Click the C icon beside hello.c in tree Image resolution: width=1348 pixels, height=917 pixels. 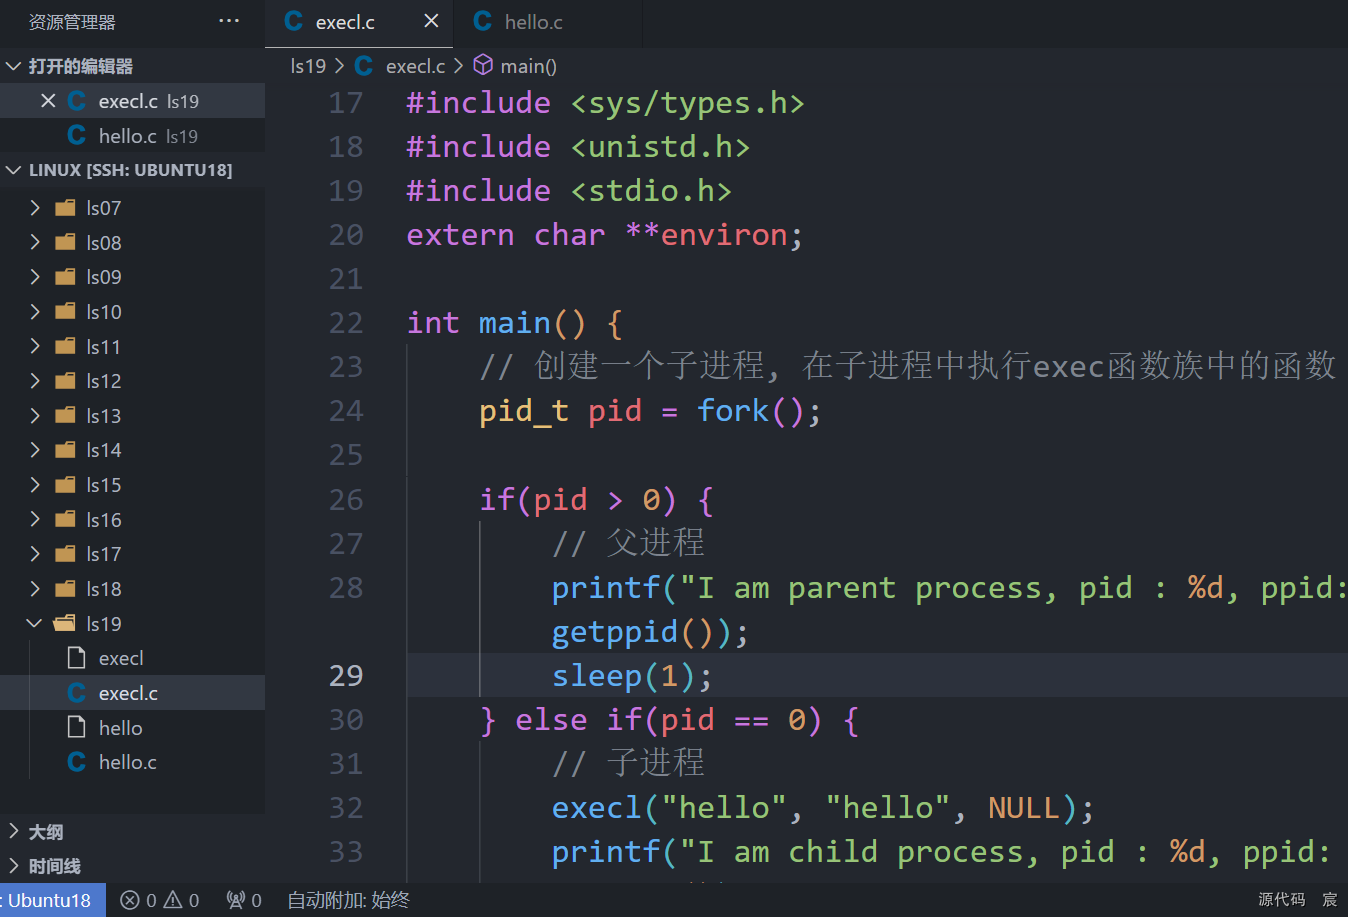click(x=76, y=762)
